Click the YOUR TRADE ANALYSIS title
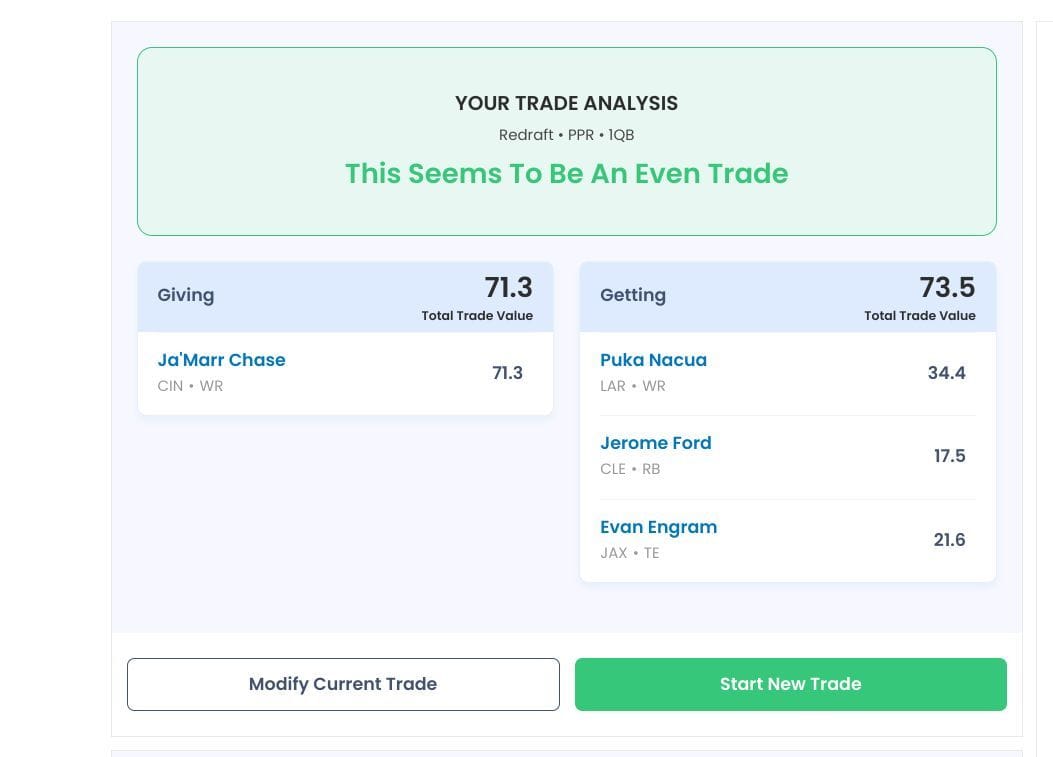 [x=566, y=103]
